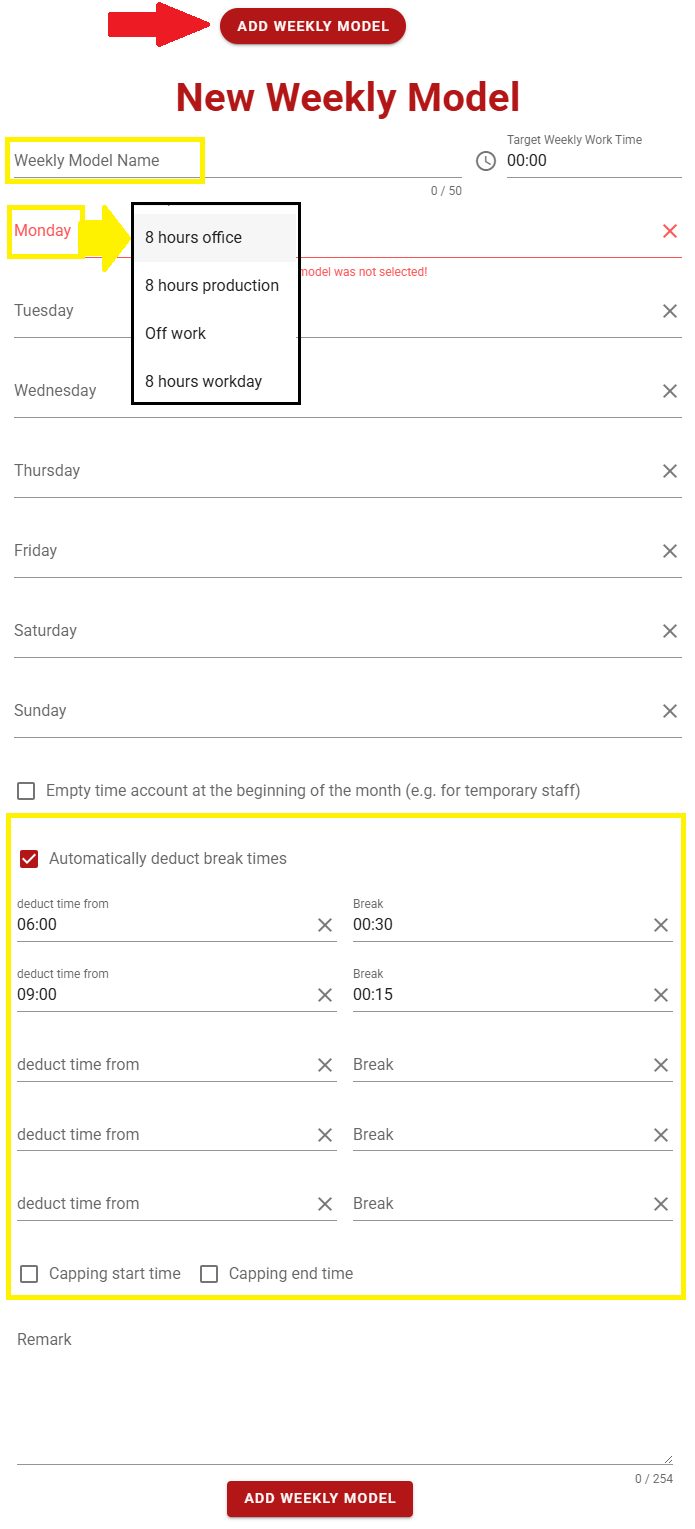Uncheck Automatically deduct break times
Viewport: 695px width, 1529px height.
[29, 859]
